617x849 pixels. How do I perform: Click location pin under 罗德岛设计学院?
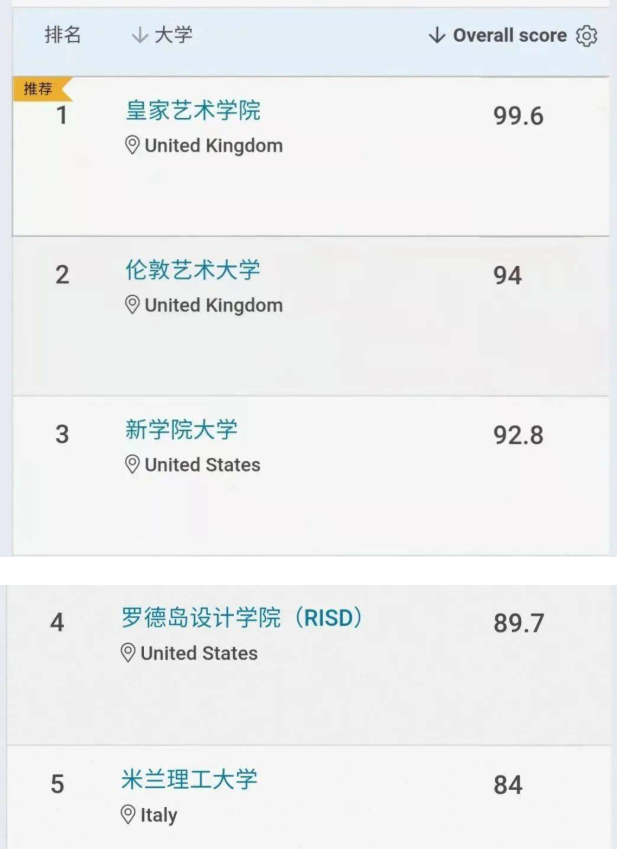(x=128, y=653)
